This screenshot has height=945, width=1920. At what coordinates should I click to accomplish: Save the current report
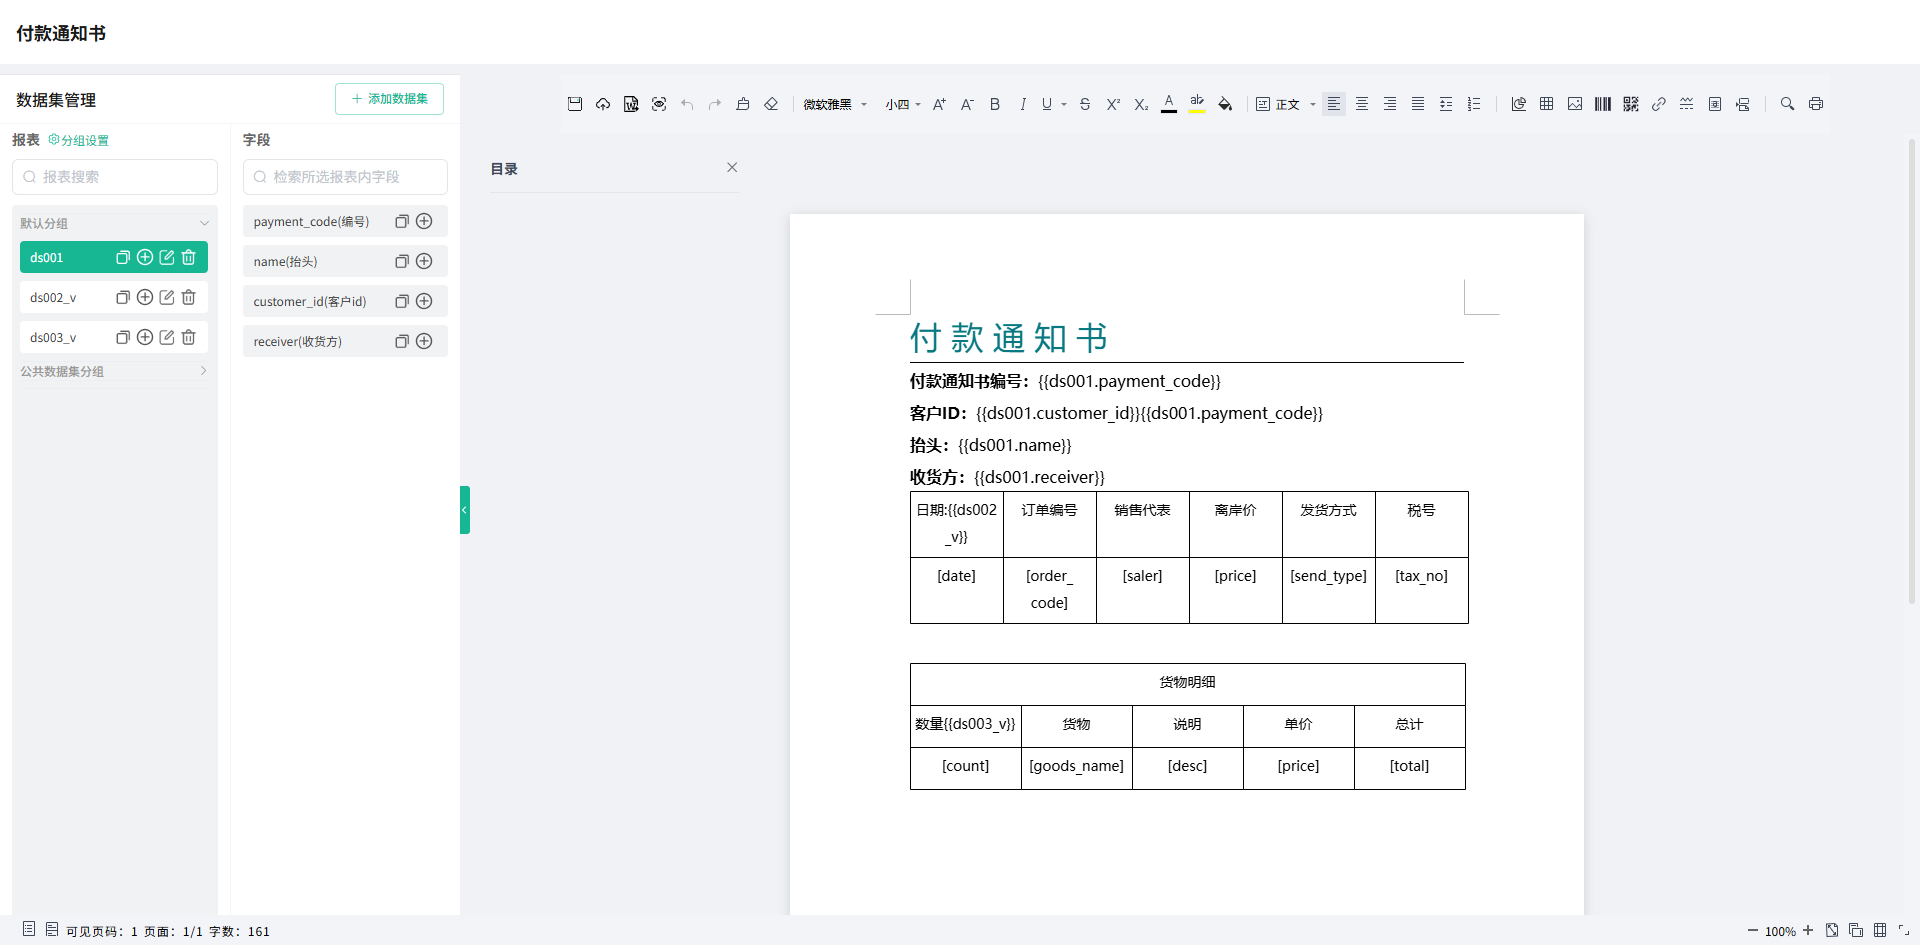click(x=575, y=103)
